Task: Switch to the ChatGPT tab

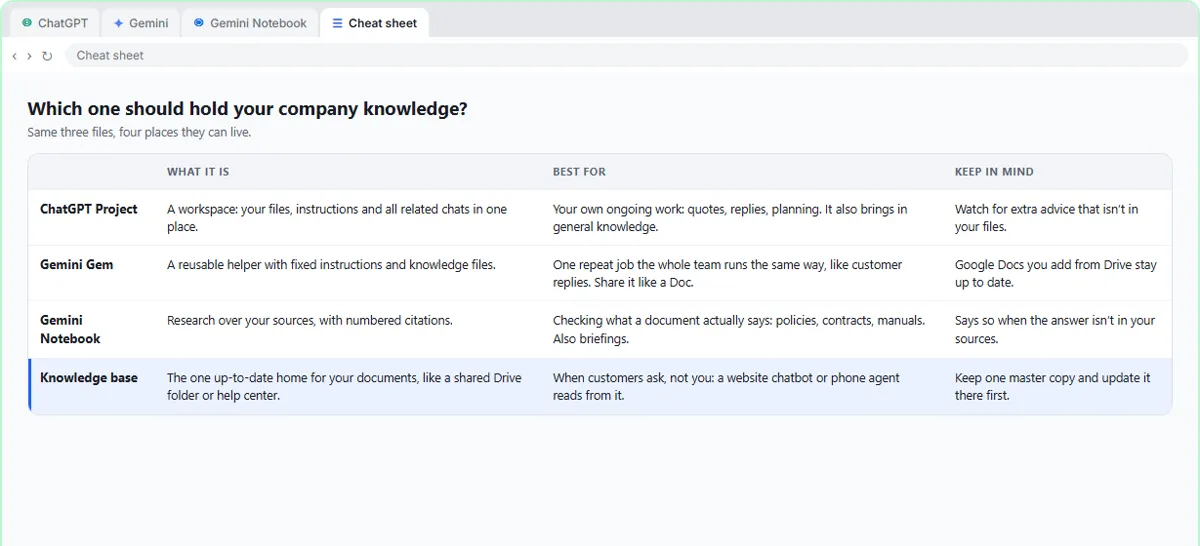Action: [x=55, y=23]
